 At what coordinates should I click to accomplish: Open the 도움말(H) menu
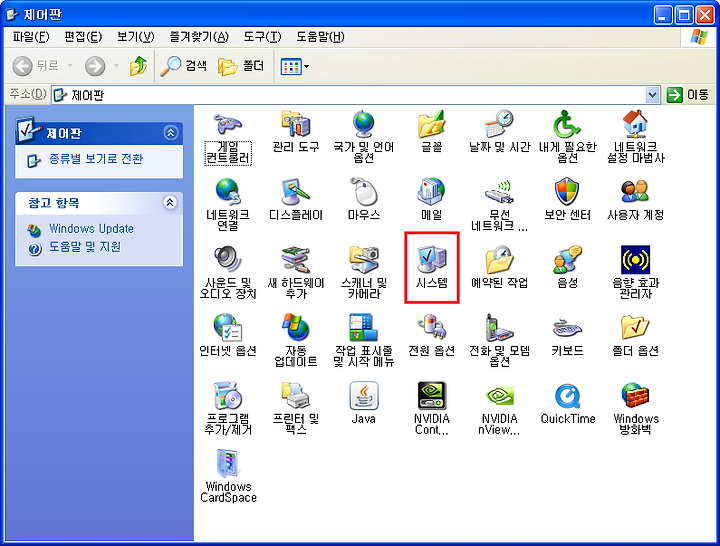coord(320,37)
